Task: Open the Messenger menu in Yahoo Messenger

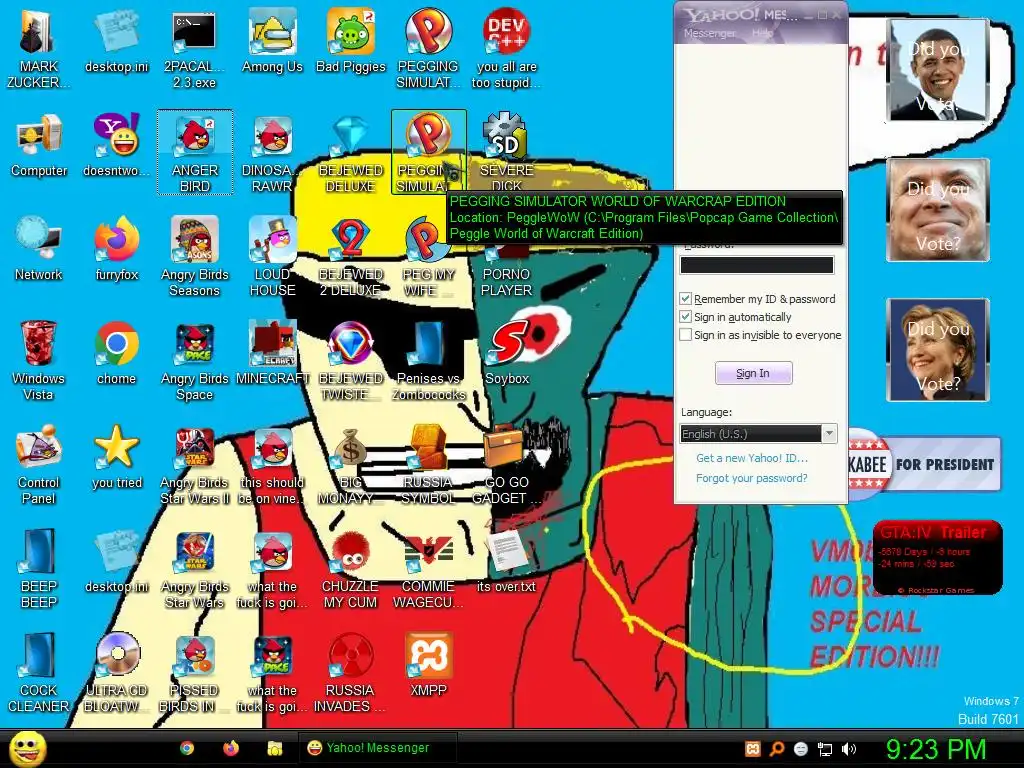Action: (709, 33)
